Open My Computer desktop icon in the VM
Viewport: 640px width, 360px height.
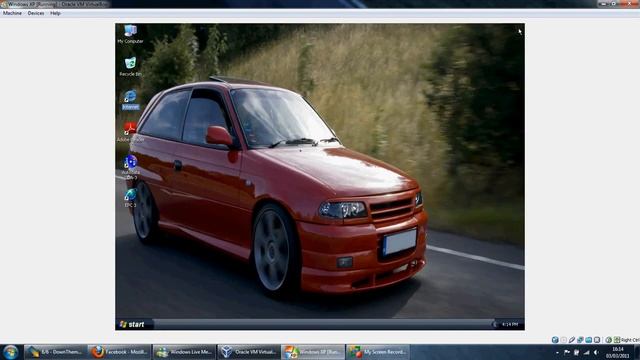pos(130,34)
